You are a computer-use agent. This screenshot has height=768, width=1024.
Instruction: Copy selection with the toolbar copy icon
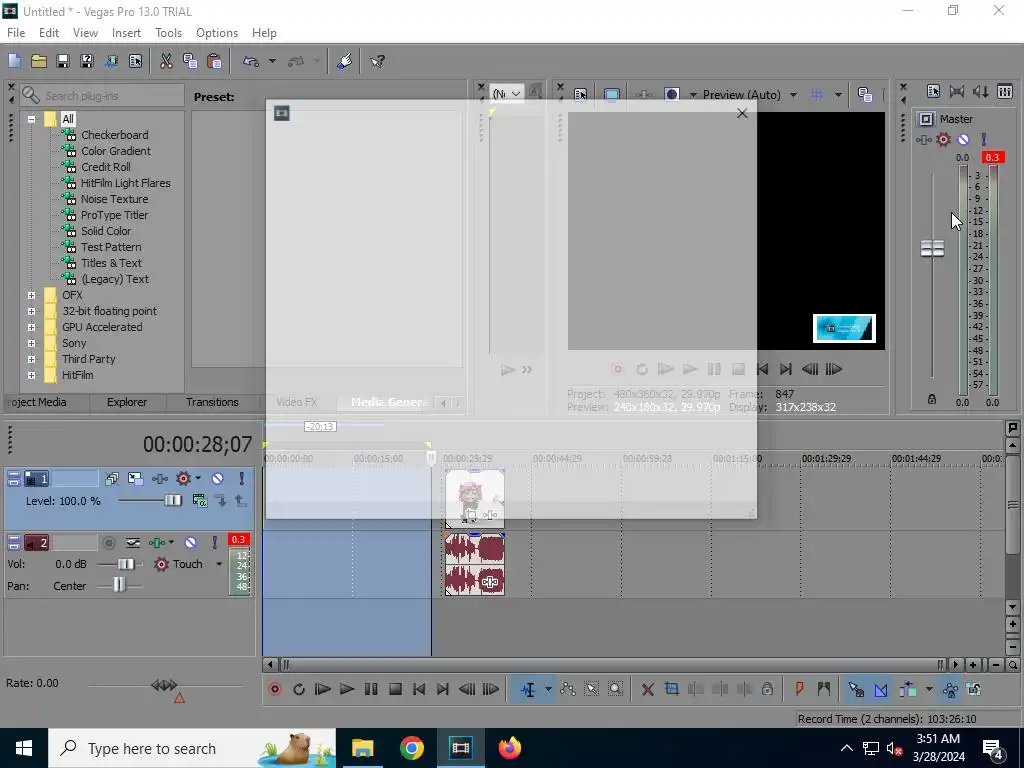190,61
